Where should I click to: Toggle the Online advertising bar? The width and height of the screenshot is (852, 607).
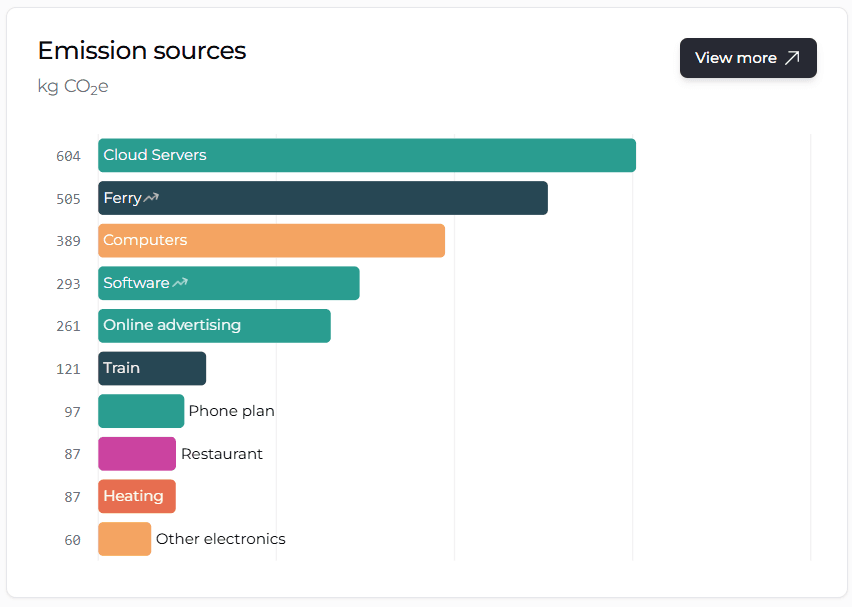point(213,325)
